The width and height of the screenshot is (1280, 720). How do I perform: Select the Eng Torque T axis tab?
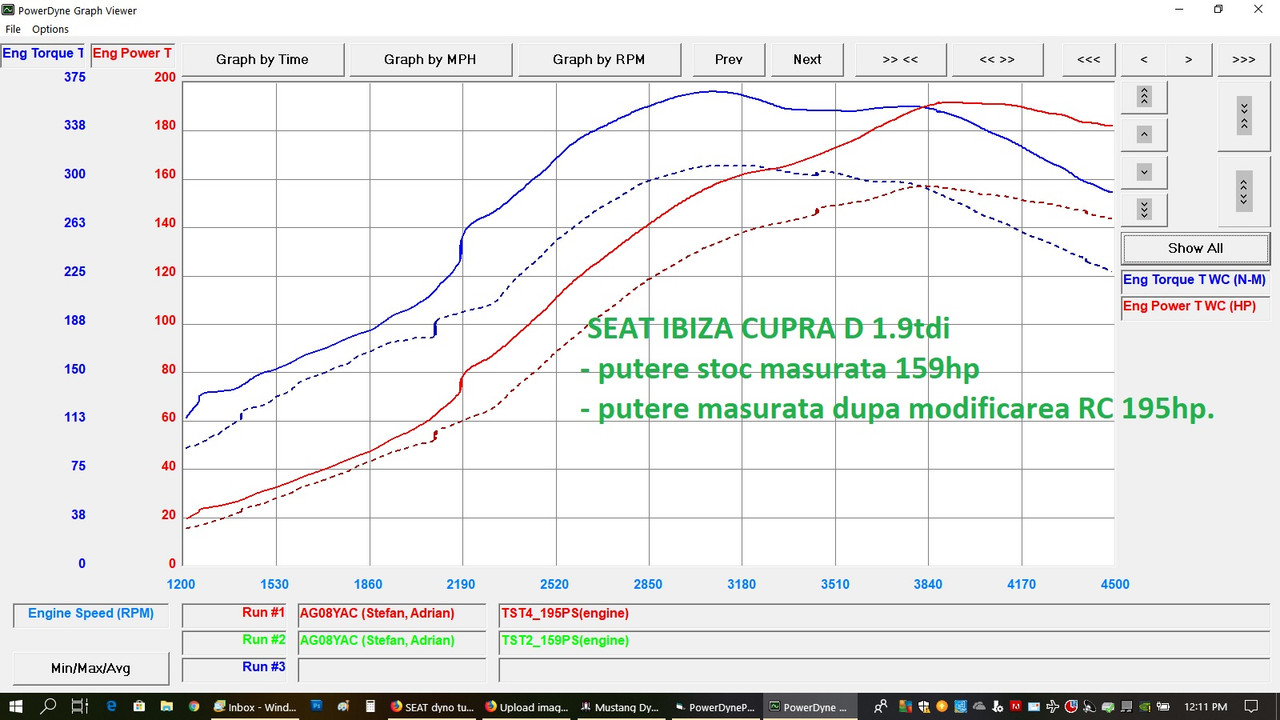click(44, 53)
